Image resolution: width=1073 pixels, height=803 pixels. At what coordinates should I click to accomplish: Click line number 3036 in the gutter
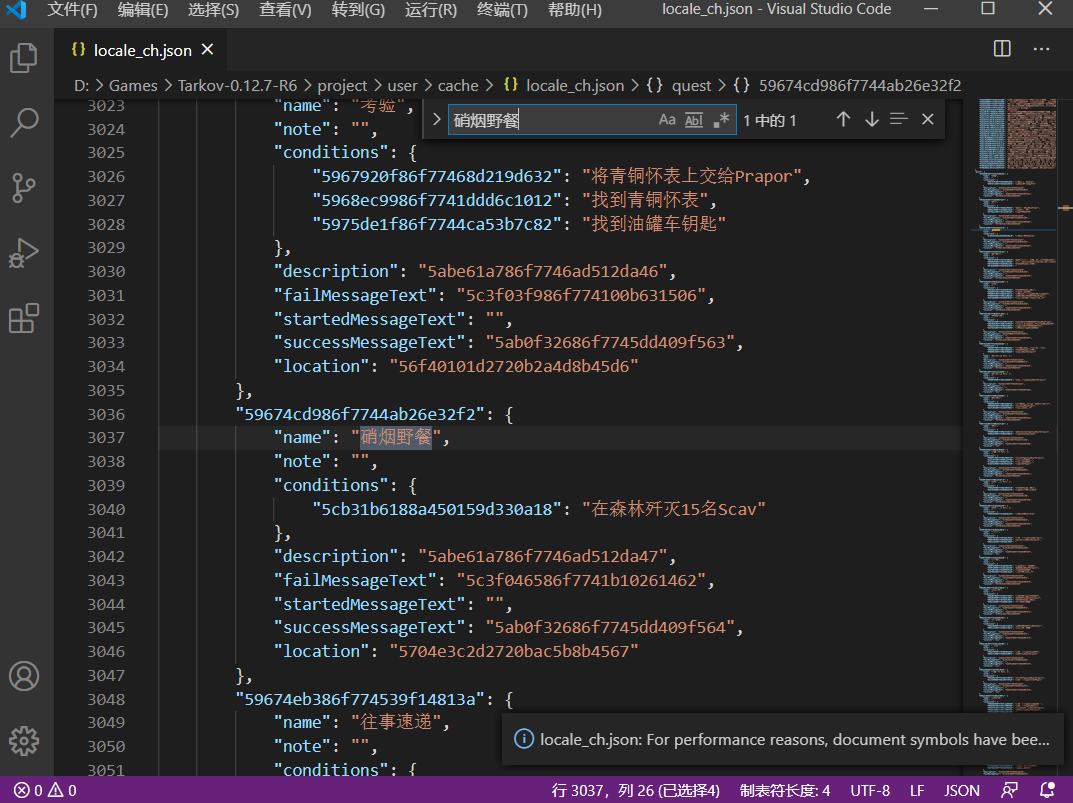click(106, 414)
